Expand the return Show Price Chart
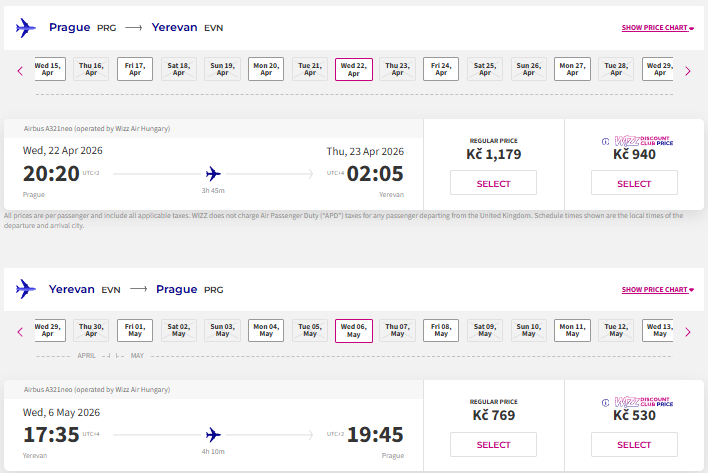The width and height of the screenshot is (708, 473). pos(657,289)
